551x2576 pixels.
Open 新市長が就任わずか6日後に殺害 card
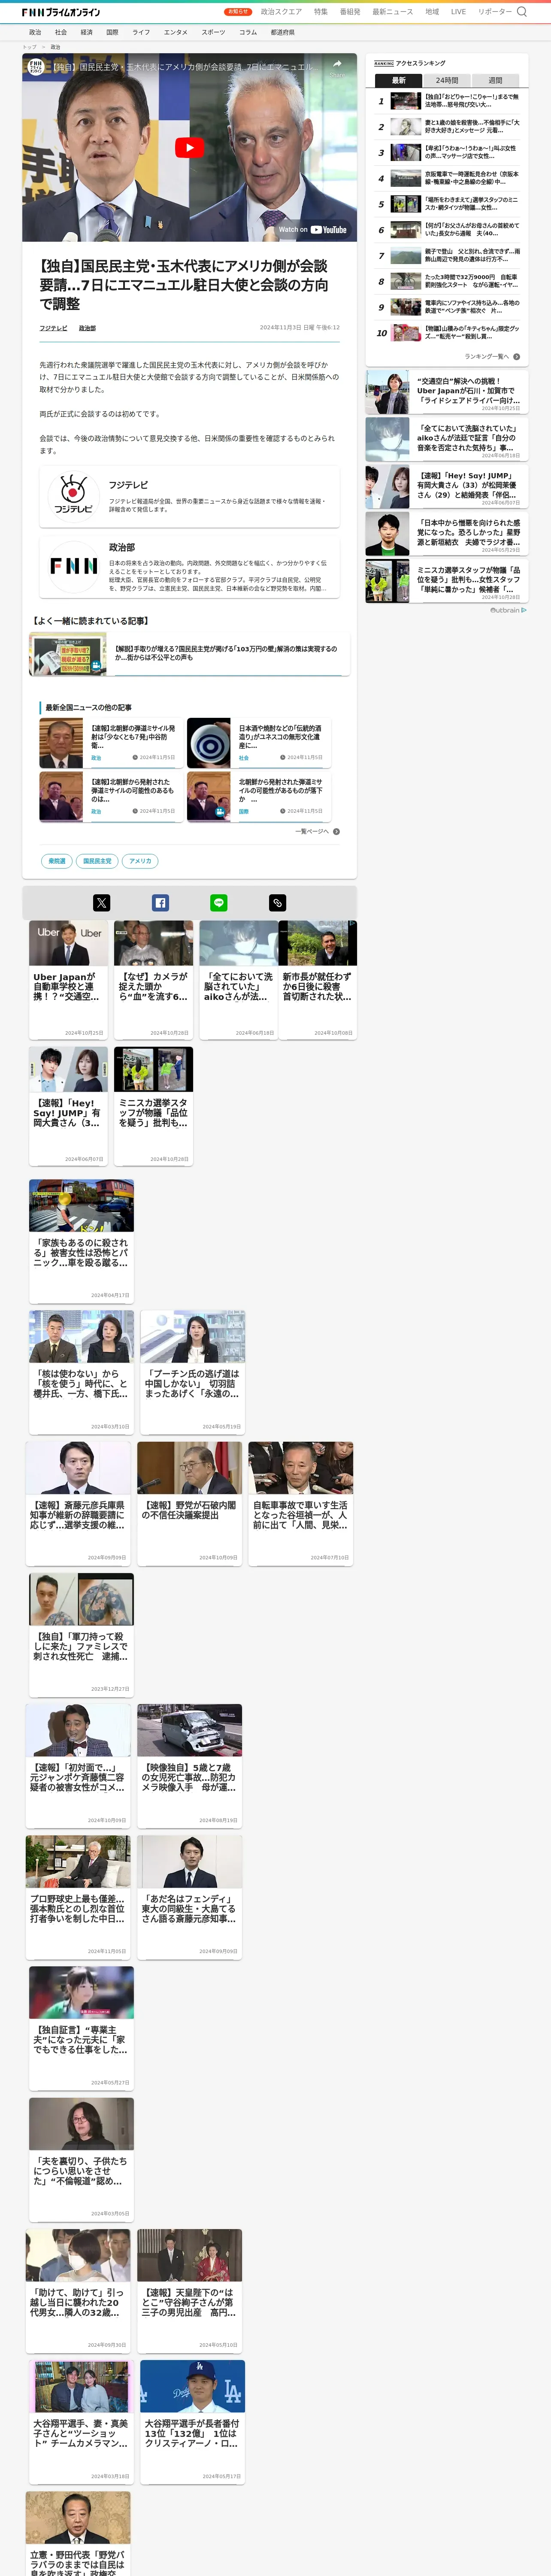tap(317, 981)
